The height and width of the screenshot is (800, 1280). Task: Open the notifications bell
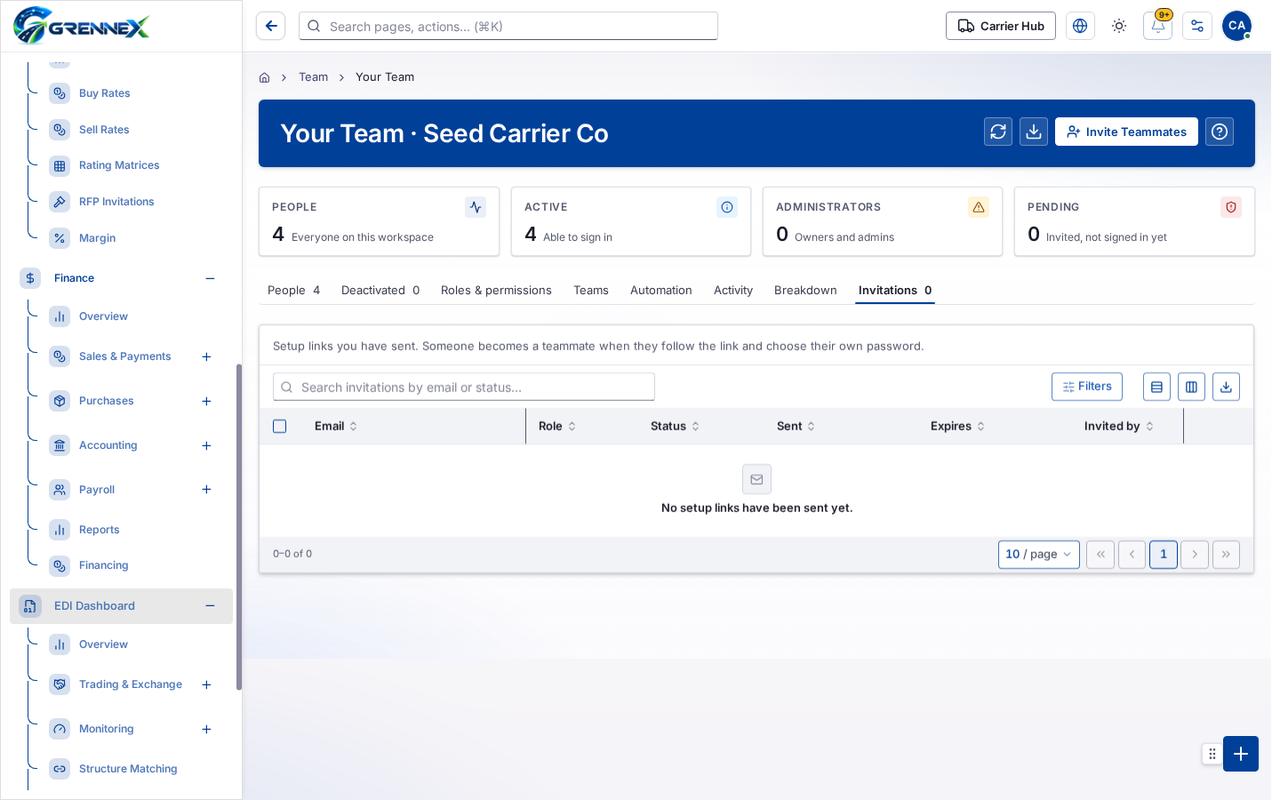1158,26
